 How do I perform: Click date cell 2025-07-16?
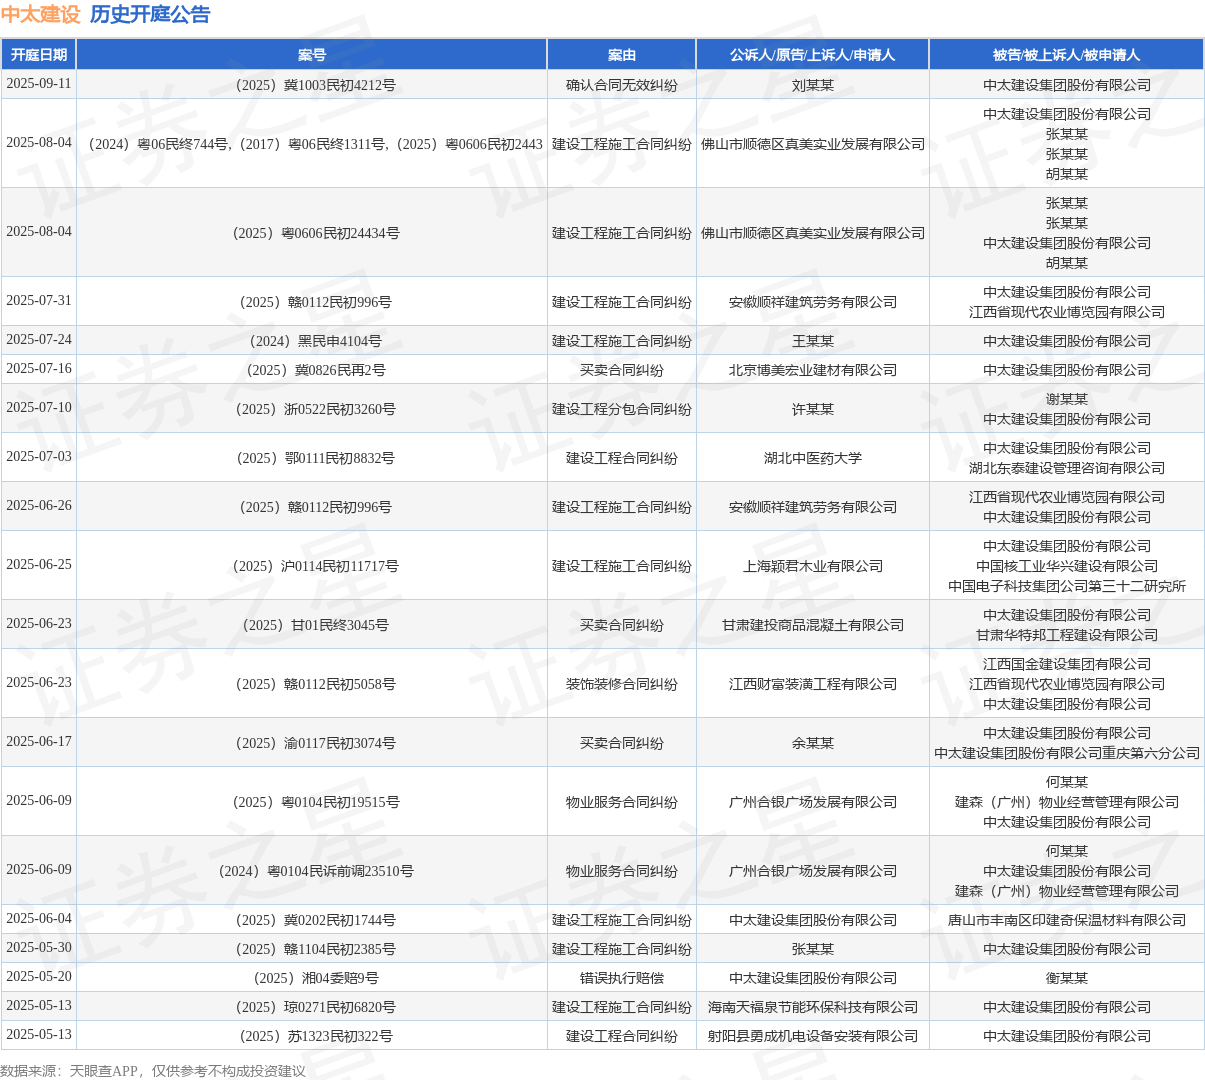pos(39,369)
